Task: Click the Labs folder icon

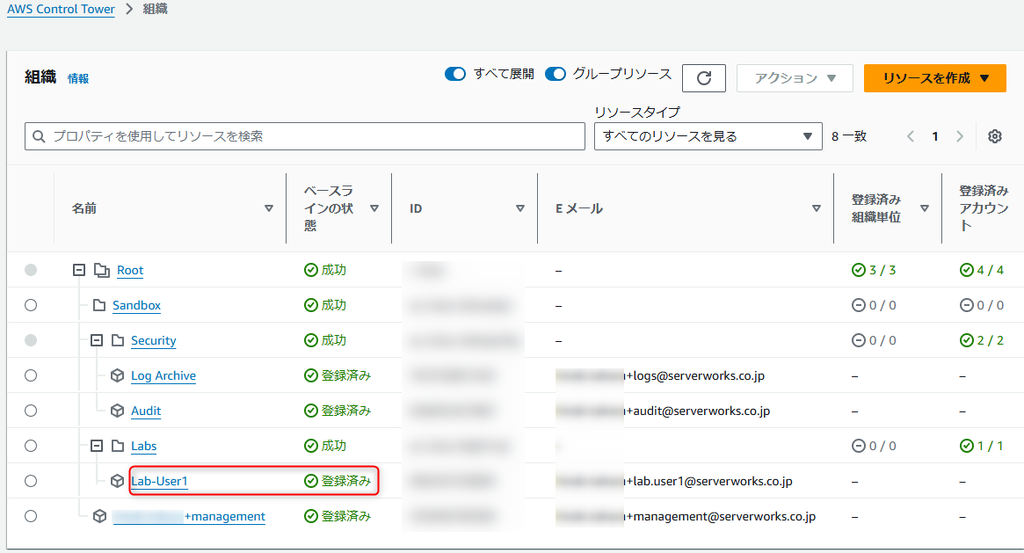Action: point(118,446)
